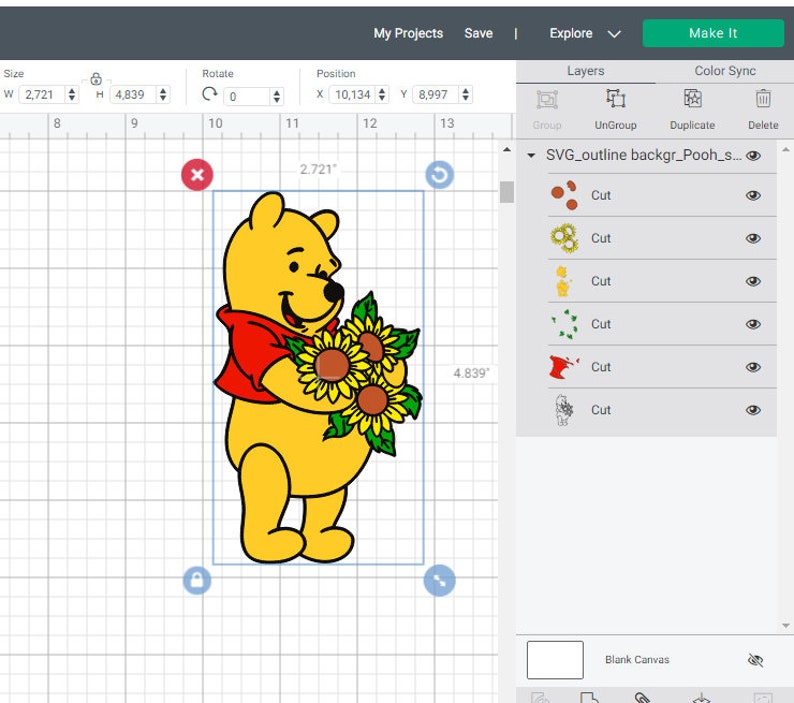Click the X position input field
This screenshot has height=703, width=794.
(353, 95)
